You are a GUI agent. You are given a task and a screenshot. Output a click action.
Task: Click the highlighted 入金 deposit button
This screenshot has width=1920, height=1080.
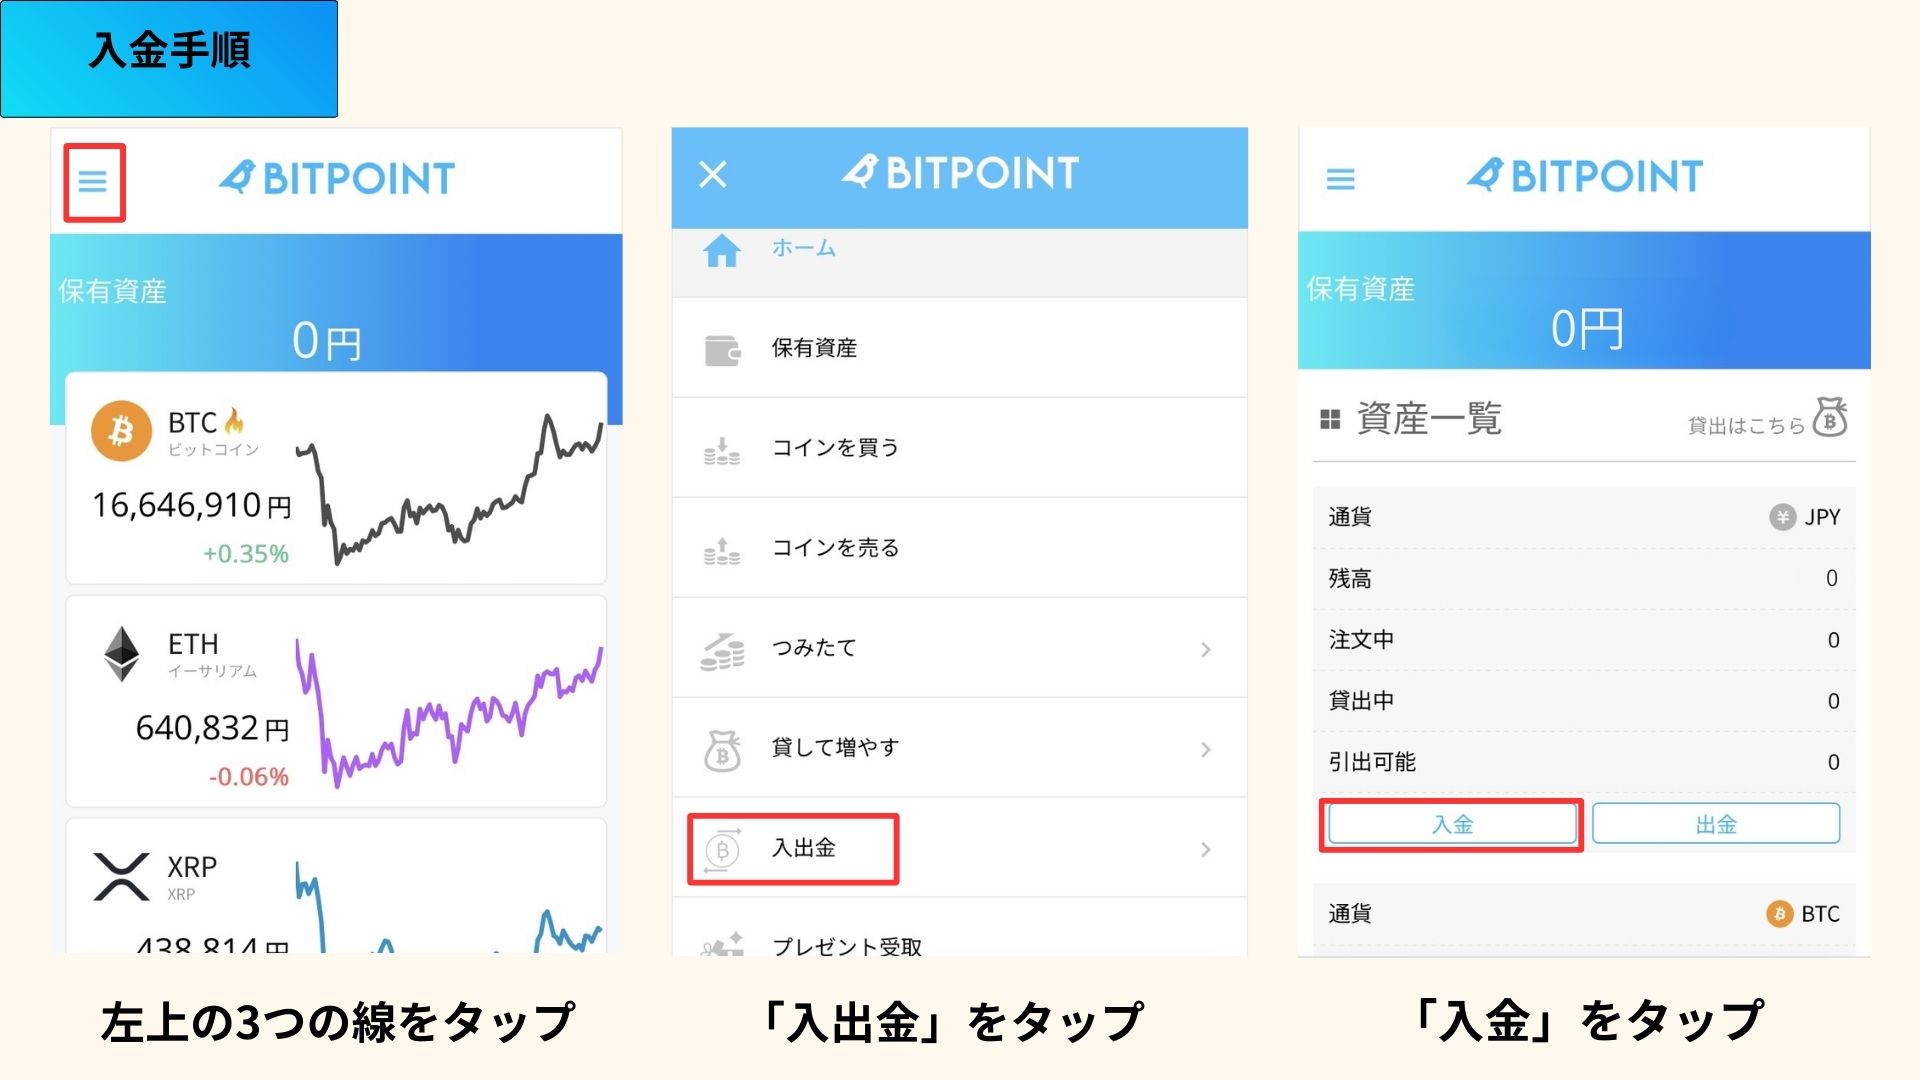click(x=1452, y=823)
